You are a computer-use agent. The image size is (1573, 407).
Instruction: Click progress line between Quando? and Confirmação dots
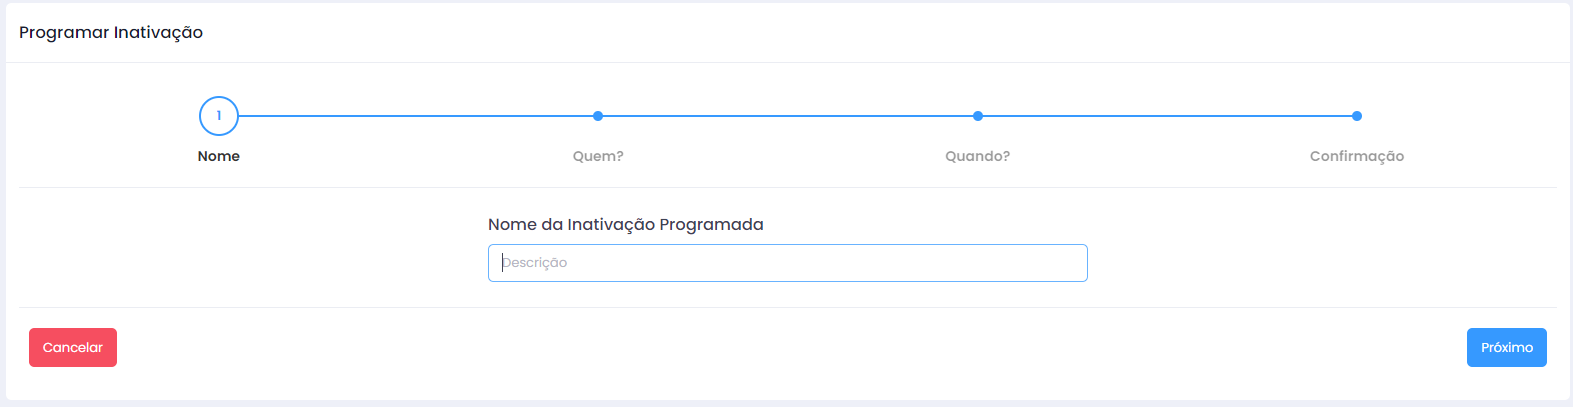pyautogui.click(x=1167, y=116)
